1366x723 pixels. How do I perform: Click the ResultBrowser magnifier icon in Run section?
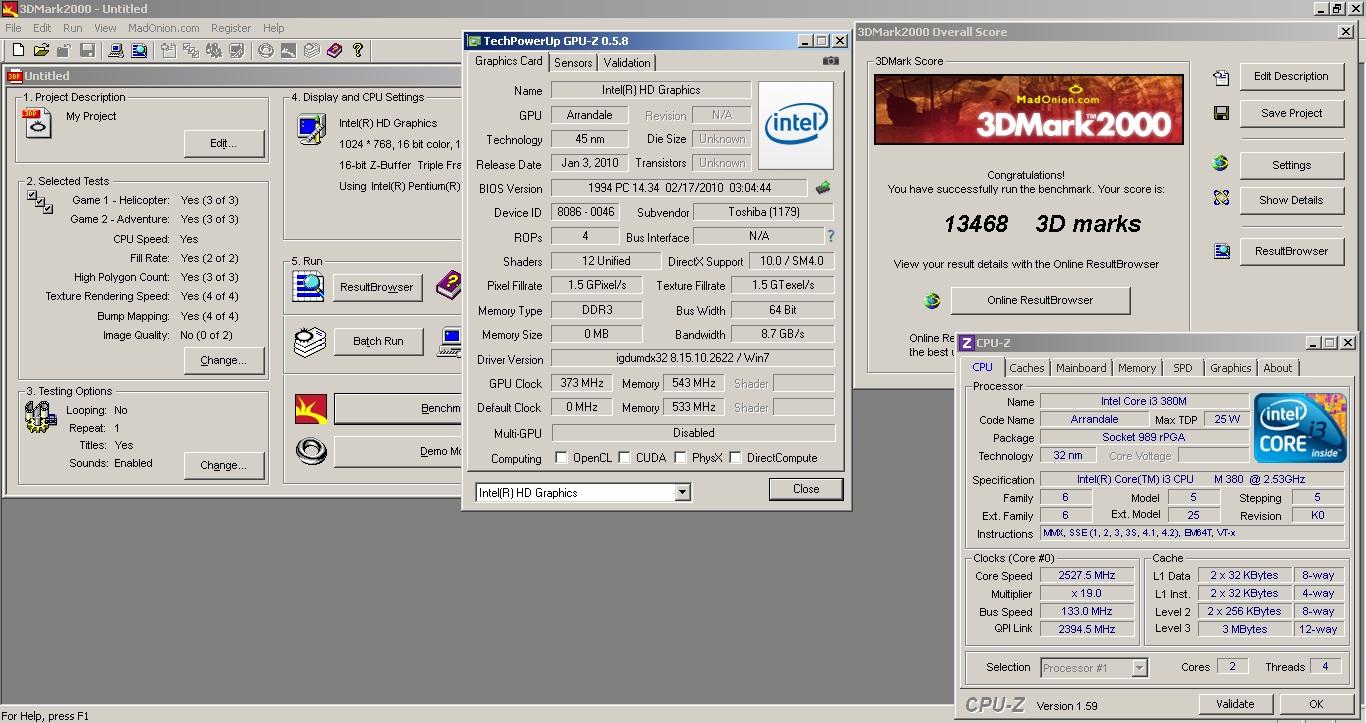click(308, 286)
